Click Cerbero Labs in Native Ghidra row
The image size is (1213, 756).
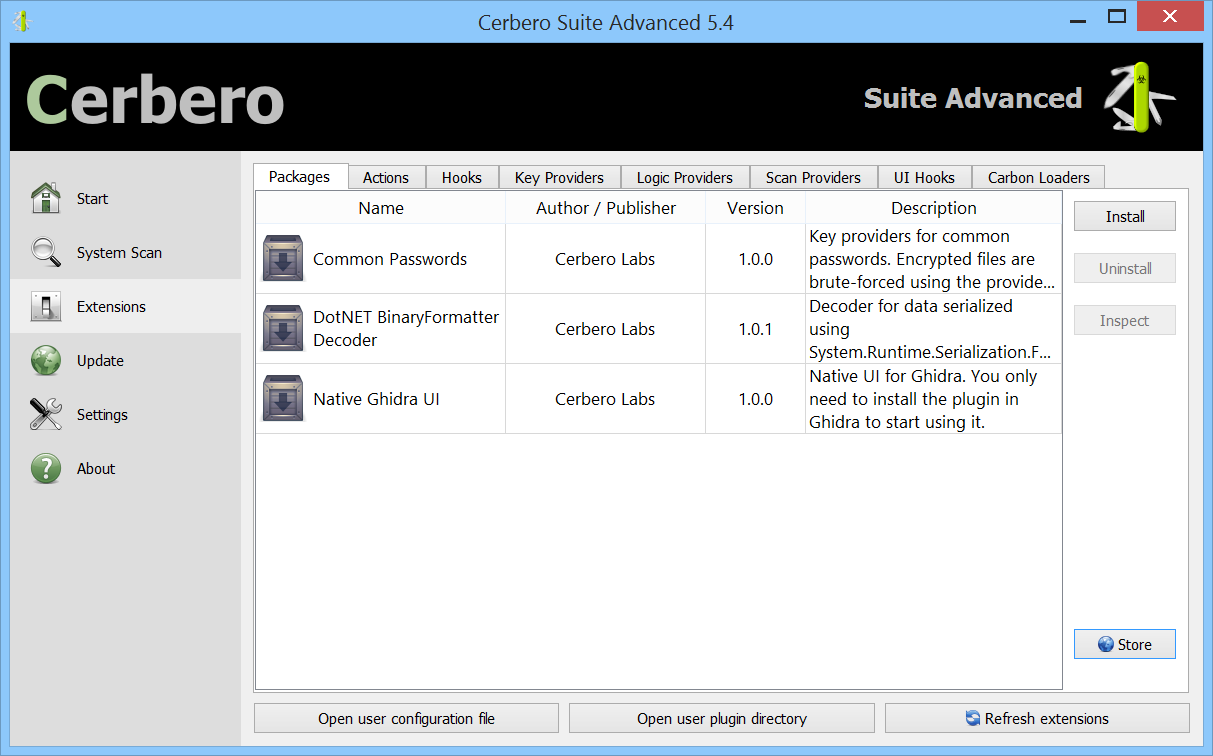[x=605, y=399]
